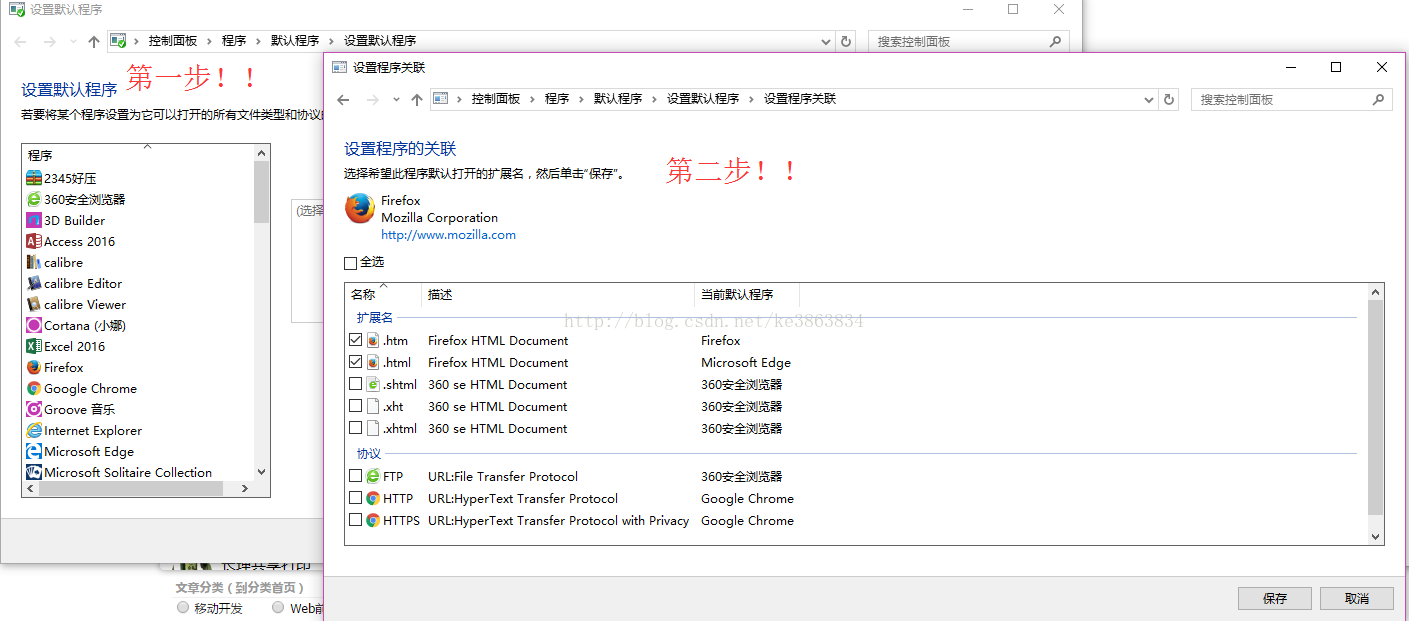The width and height of the screenshot is (1409, 621).
Task: Sort by 名称 column header
Action: pyautogui.click(x=384, y=294)
